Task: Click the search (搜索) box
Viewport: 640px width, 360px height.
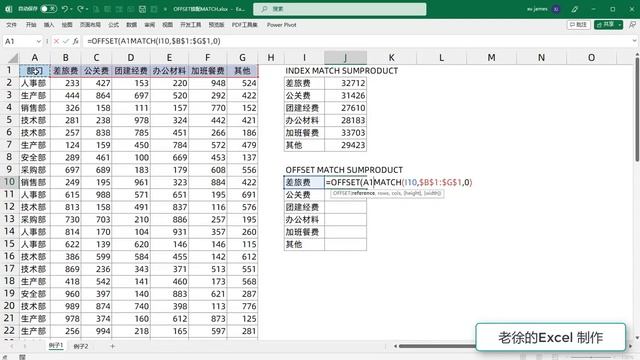Action: click(340, 9)
